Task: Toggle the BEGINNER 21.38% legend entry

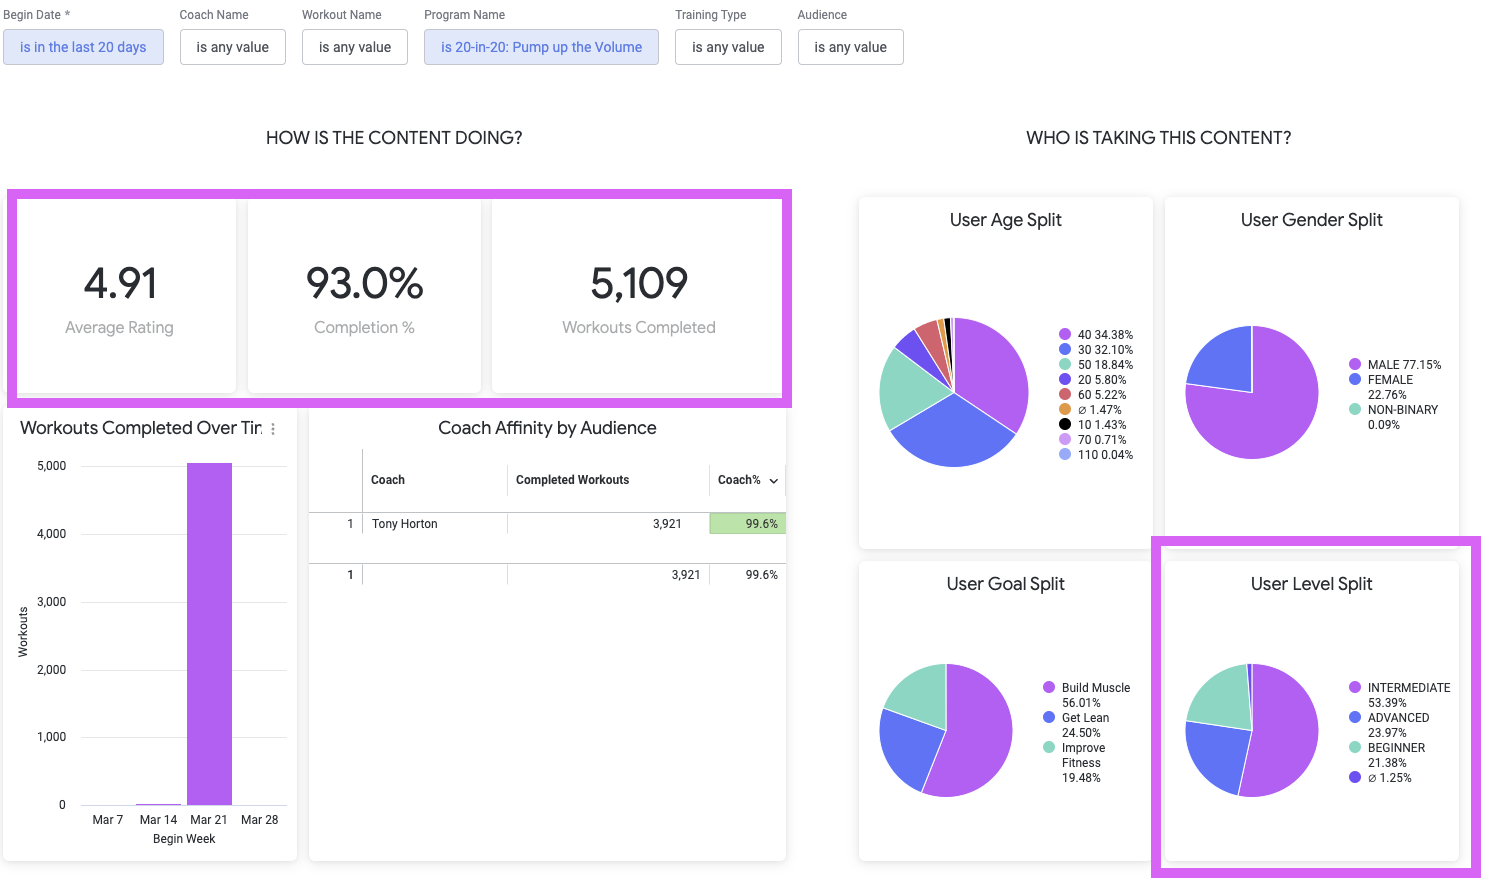Action: click(1387, 755)
